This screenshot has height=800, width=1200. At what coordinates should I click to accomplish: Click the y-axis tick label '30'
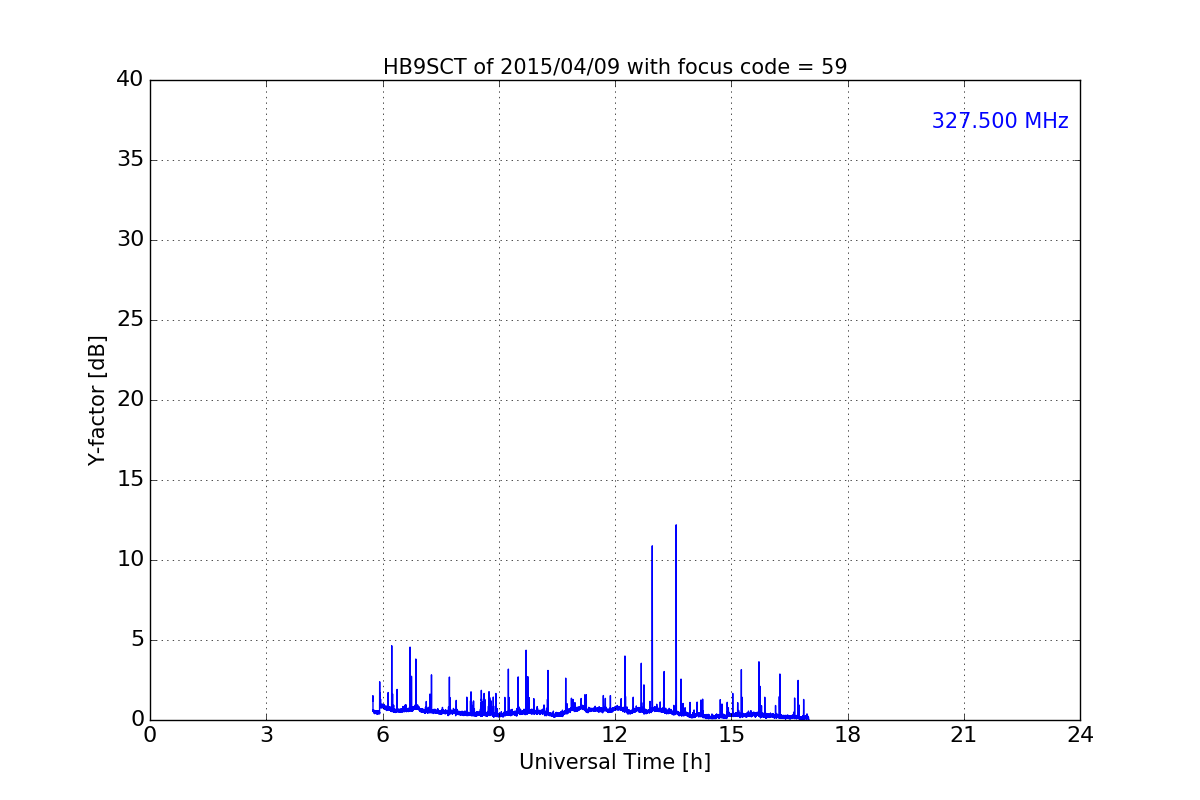(130, 240)
